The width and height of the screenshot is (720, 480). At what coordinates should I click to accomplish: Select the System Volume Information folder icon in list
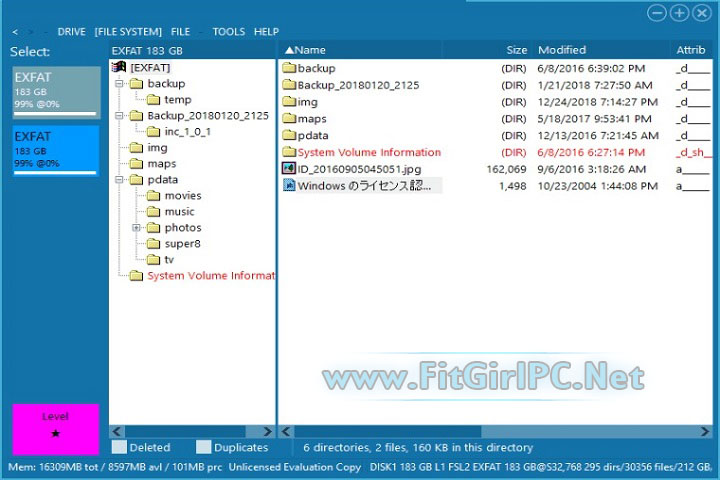coord(289,153)
